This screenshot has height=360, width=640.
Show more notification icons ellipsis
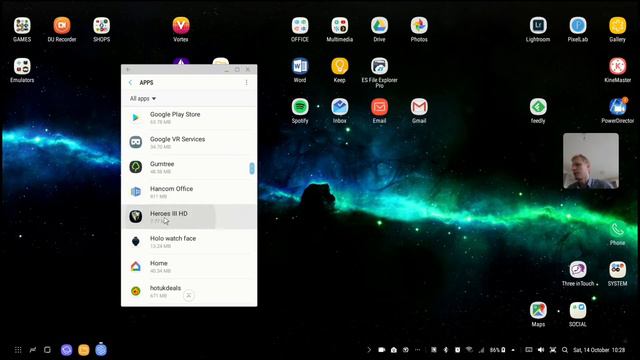click(417, 350)
